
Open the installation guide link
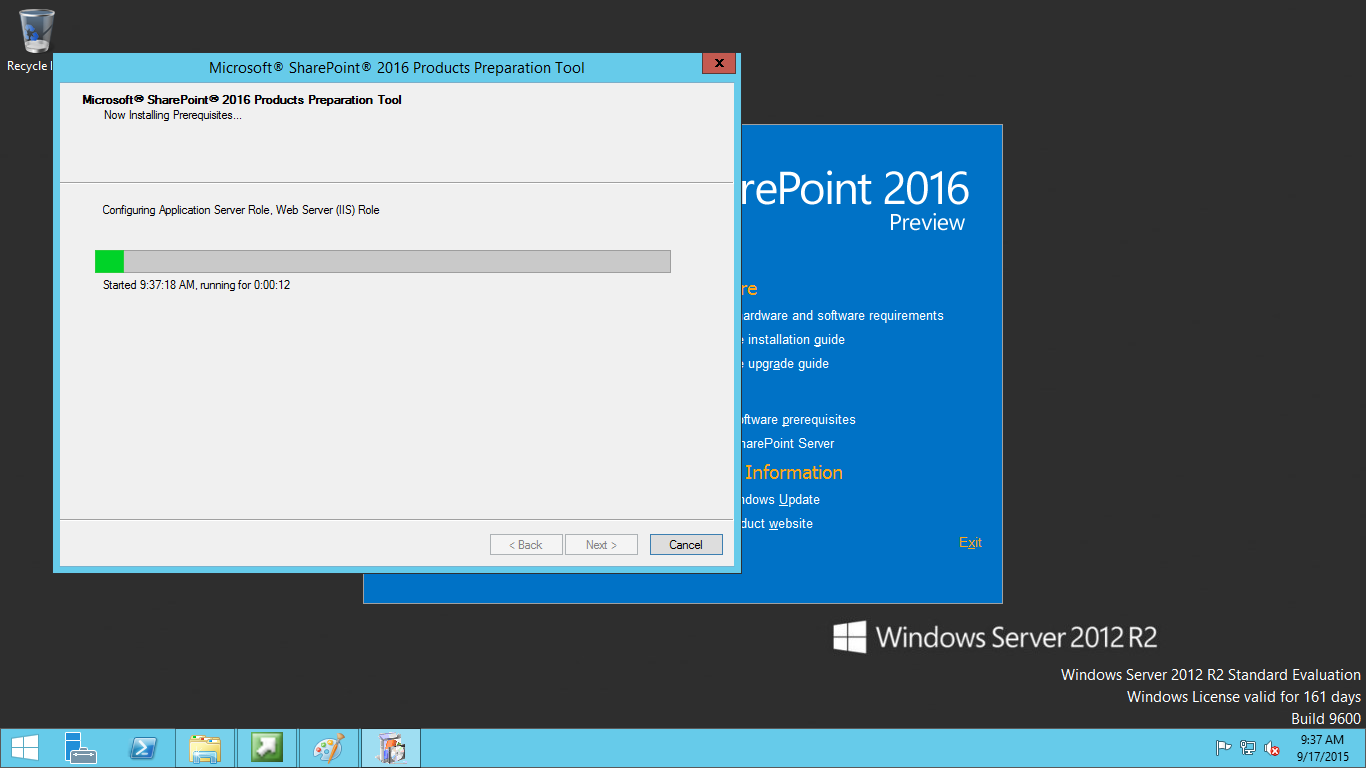793,340
